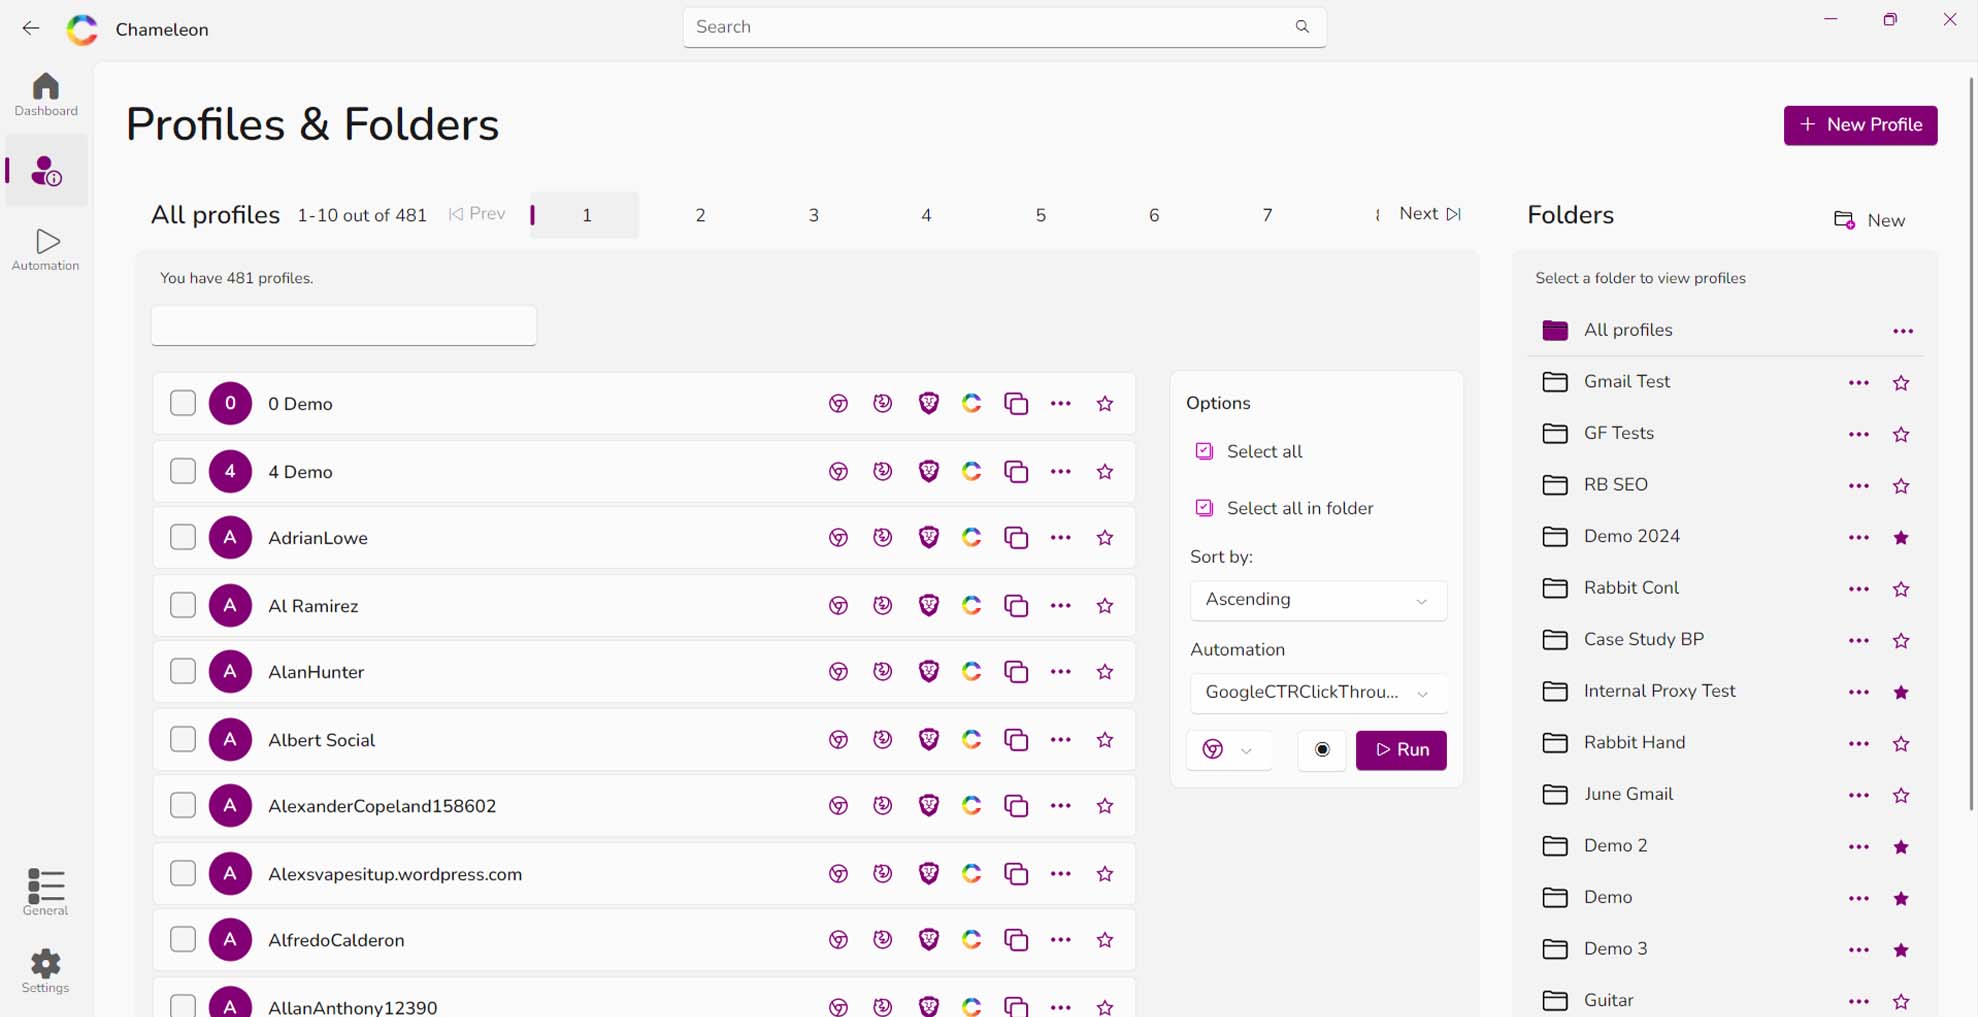This screenshot has width=1978, height=1017.
Task: Check the 4 Demo profile checkbox
Action: click(x=183, y=471)
